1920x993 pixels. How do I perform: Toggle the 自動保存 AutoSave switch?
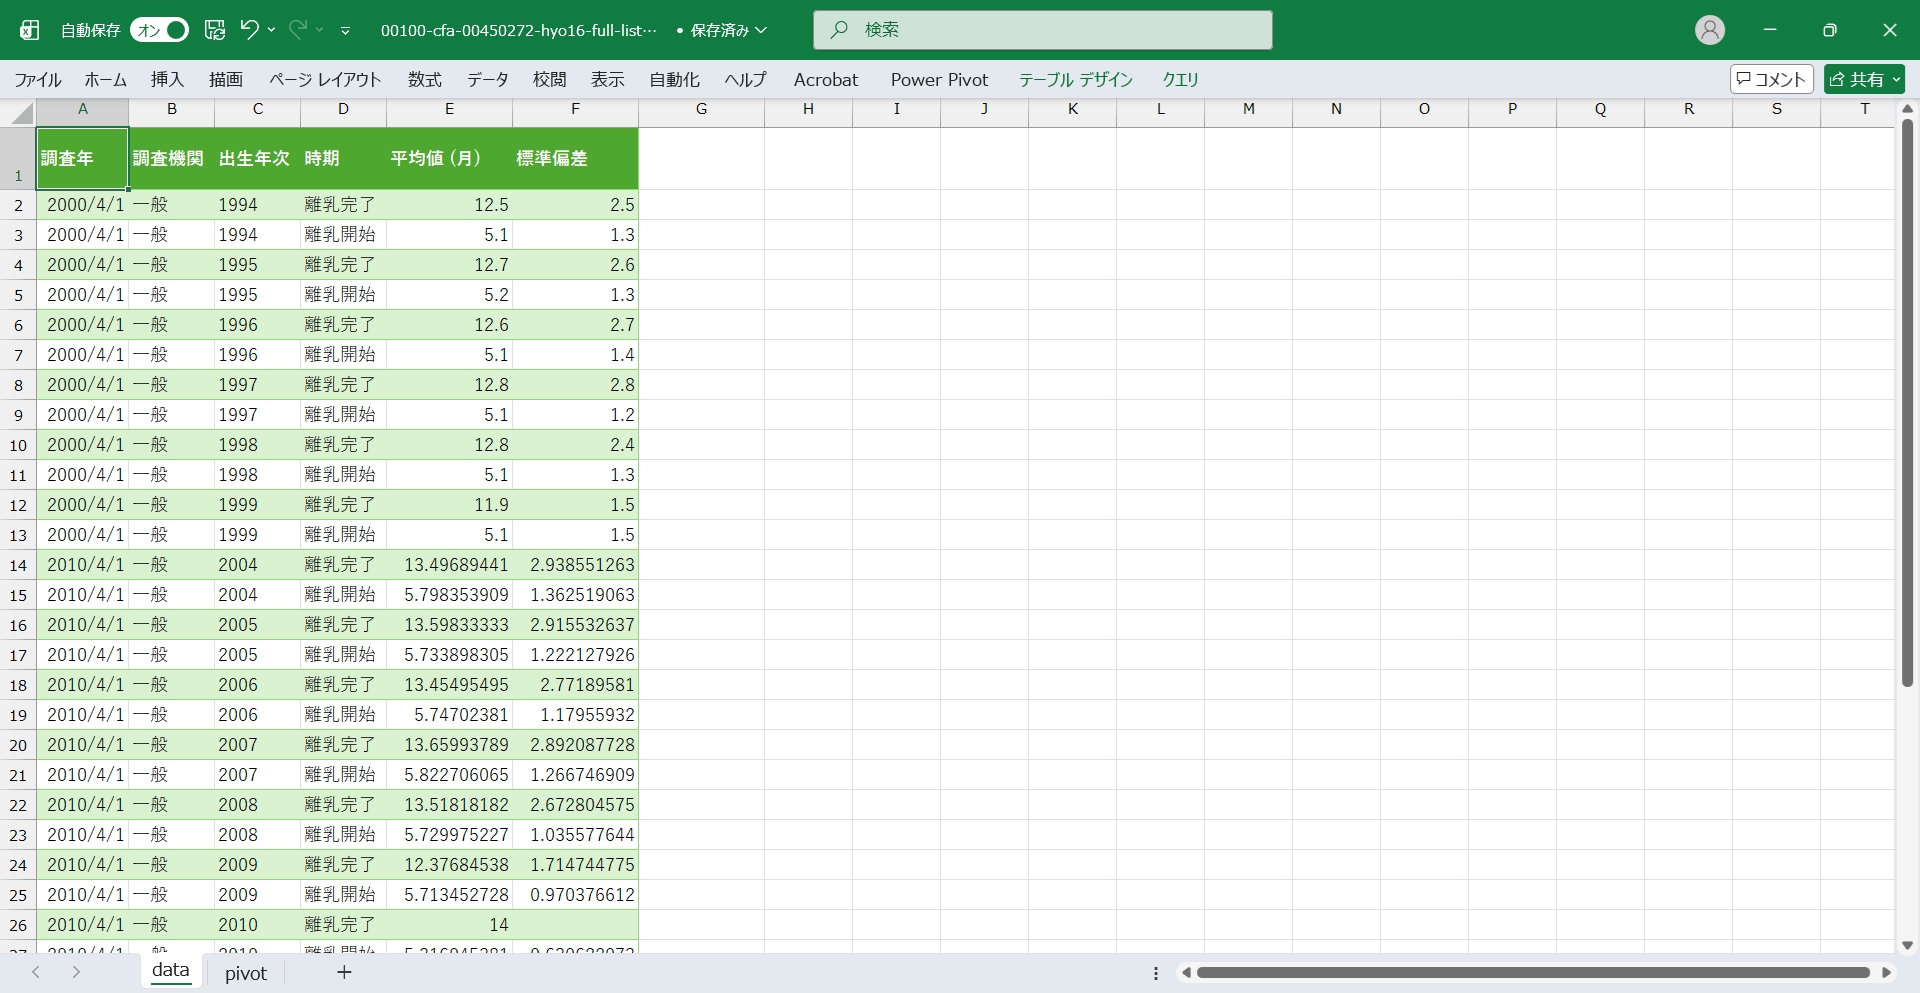[x=159, y=30]
